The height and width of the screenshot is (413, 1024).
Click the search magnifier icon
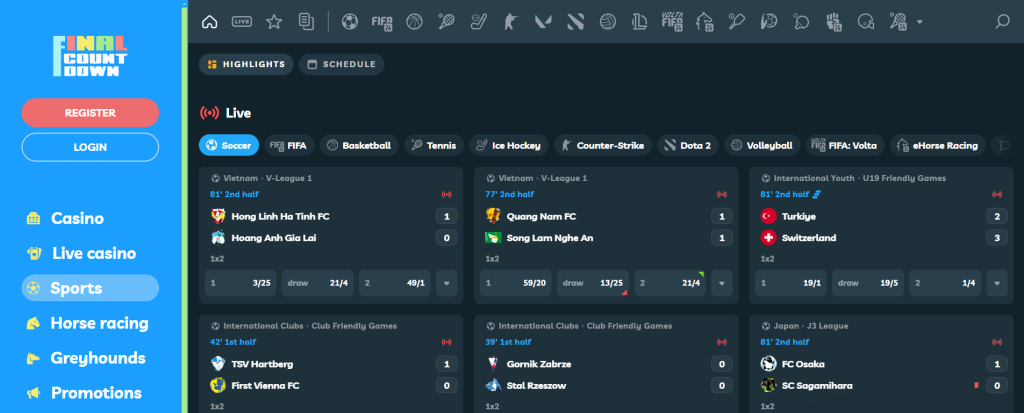pyautogui.click(x=1003, y=21)
